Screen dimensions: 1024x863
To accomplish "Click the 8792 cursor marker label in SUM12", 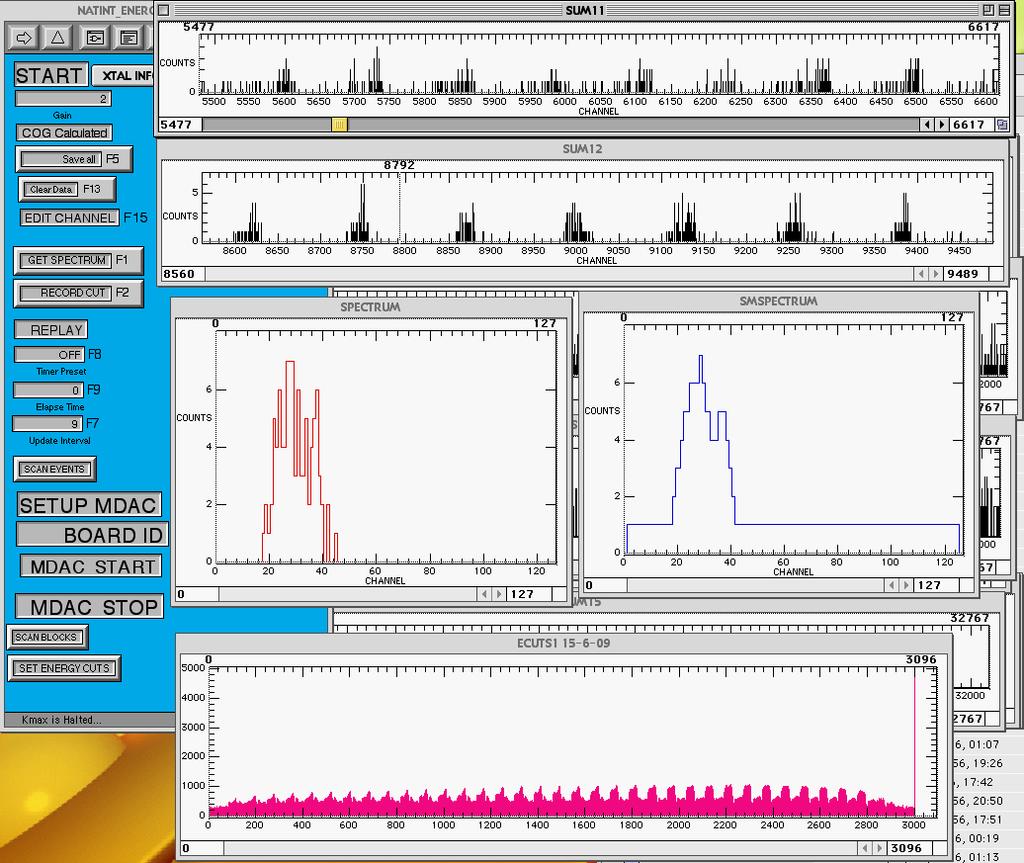I will (399, 165).
